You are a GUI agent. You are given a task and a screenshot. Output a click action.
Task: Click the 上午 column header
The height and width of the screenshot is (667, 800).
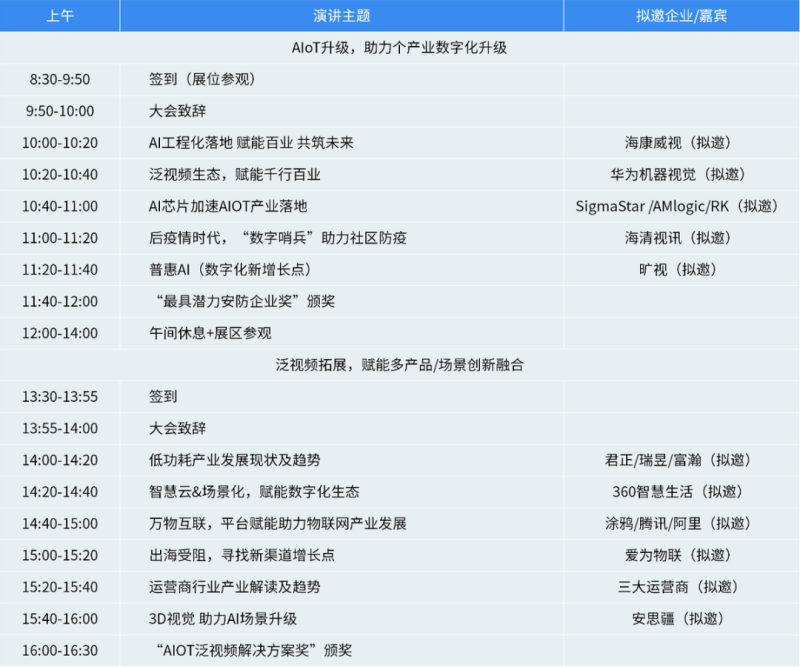point(59,15)
